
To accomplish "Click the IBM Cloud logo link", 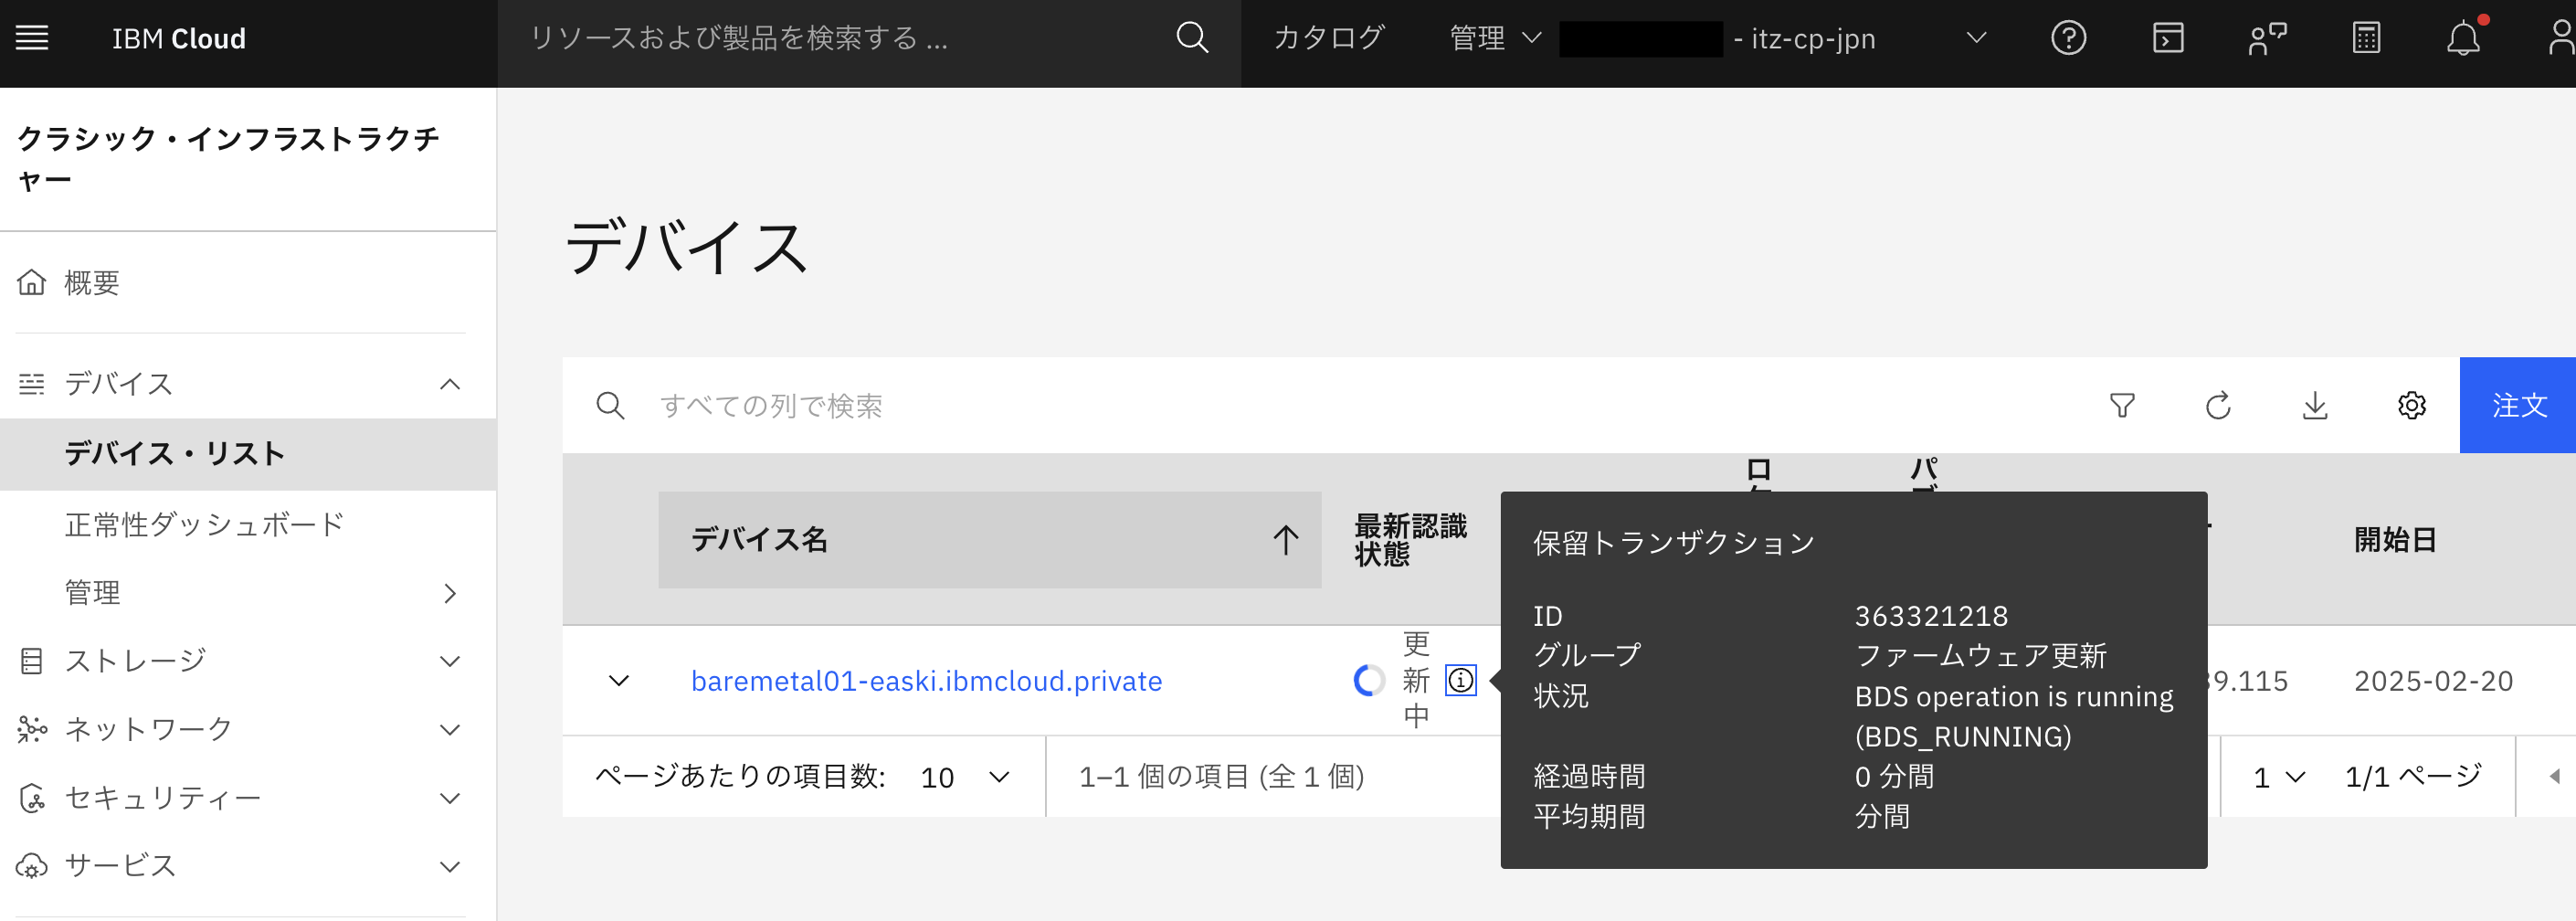I will coord(179,38).
